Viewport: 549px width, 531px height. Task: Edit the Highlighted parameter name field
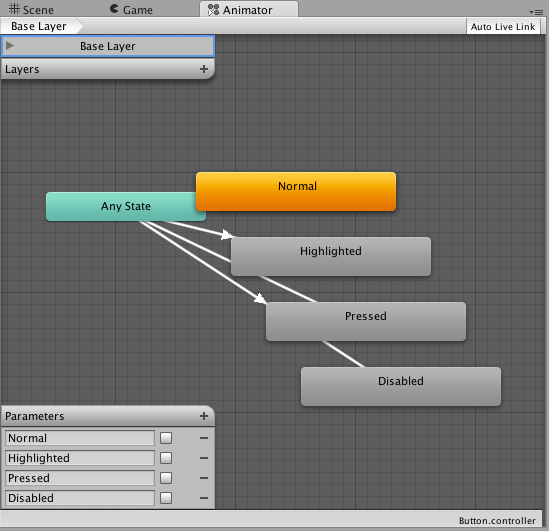click(80, 458)
